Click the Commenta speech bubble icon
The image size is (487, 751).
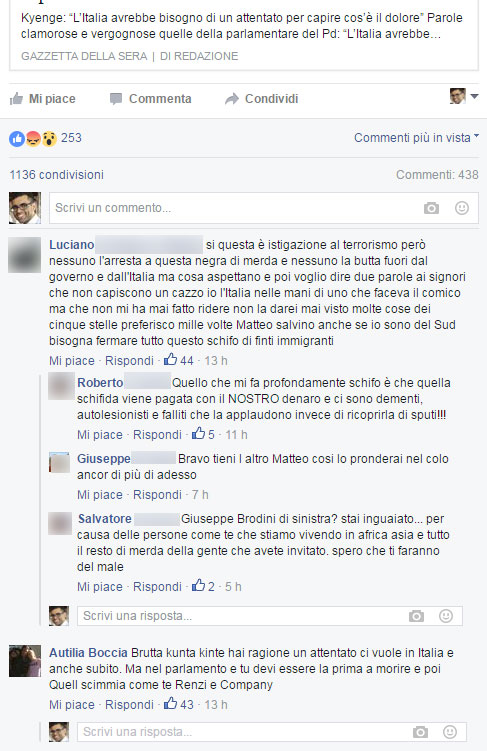pyautogui.click(x=115, y=99)
